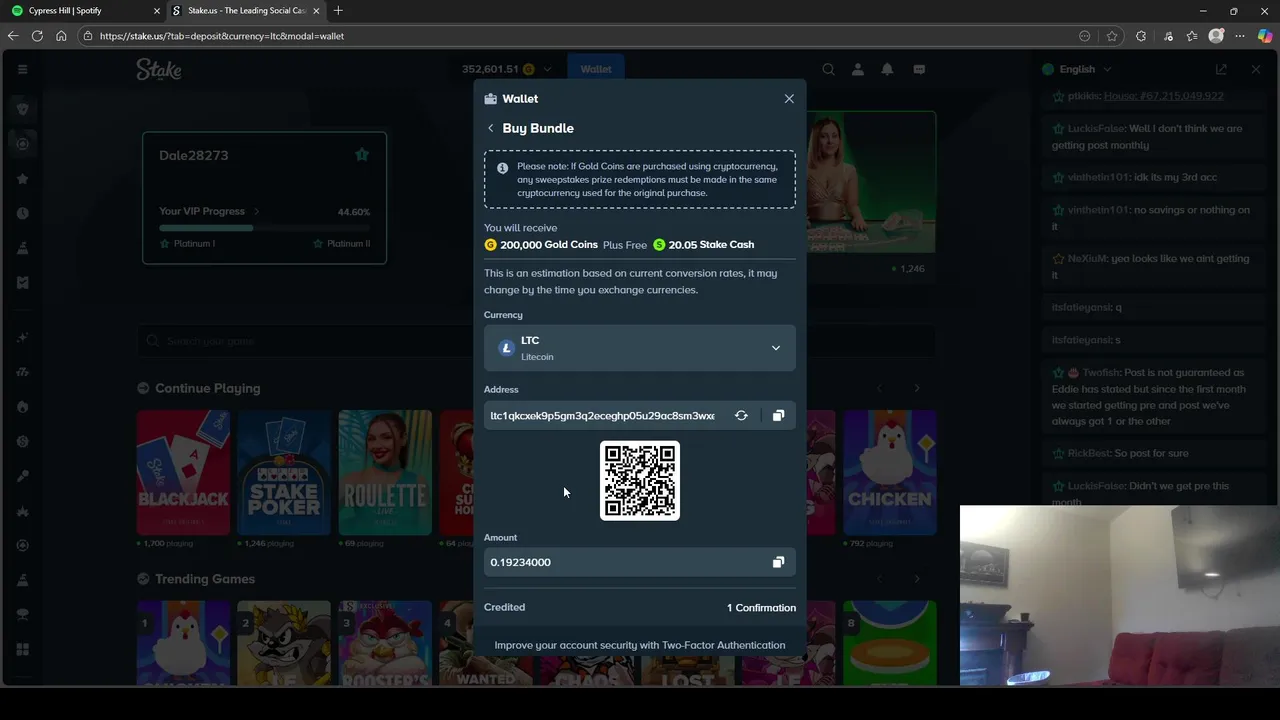Click the Continue Playing heading
Viewport: 1280px width, 720px height.
click(x=207, y=388)
